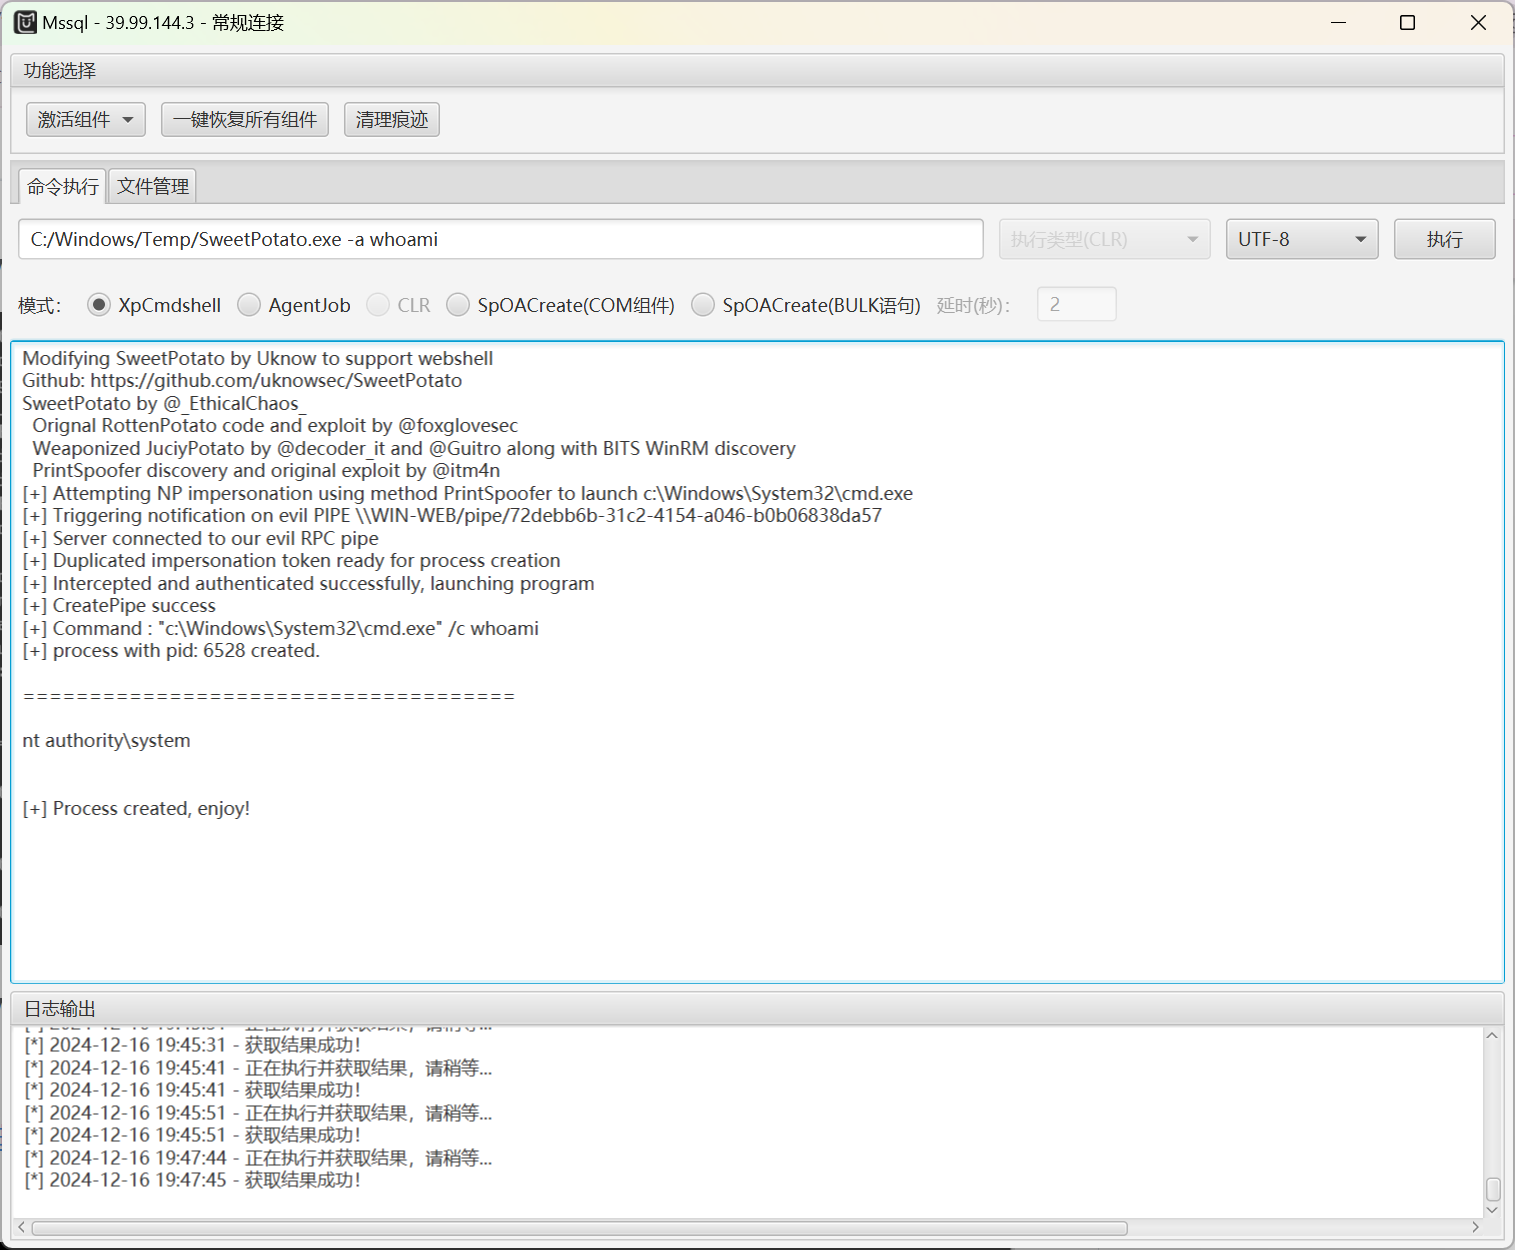Select the CLR radio button
Screen dimensions: 1515x1250
pos(378,305)
